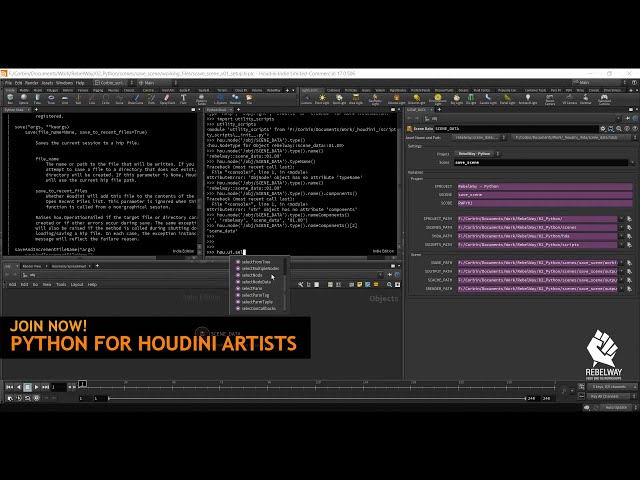This screenshot has height=480, width=640.
Task: Select the Grid shelf tool
Action: point(64,98)
